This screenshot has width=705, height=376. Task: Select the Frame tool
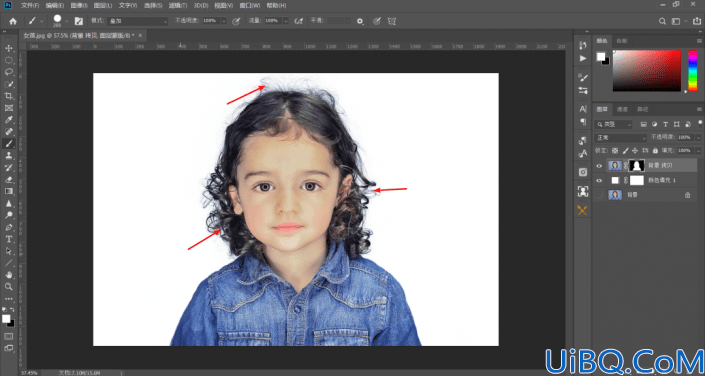click(9, 108)
